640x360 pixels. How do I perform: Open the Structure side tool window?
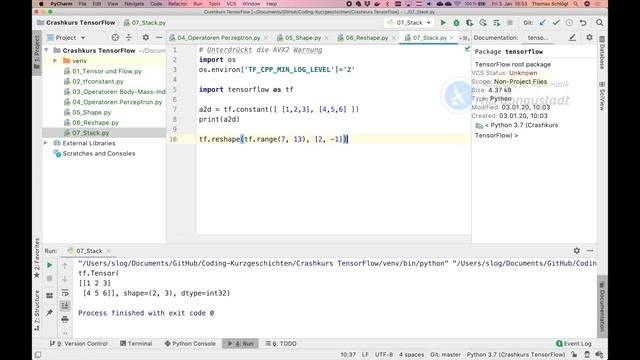tap(37, 310)
